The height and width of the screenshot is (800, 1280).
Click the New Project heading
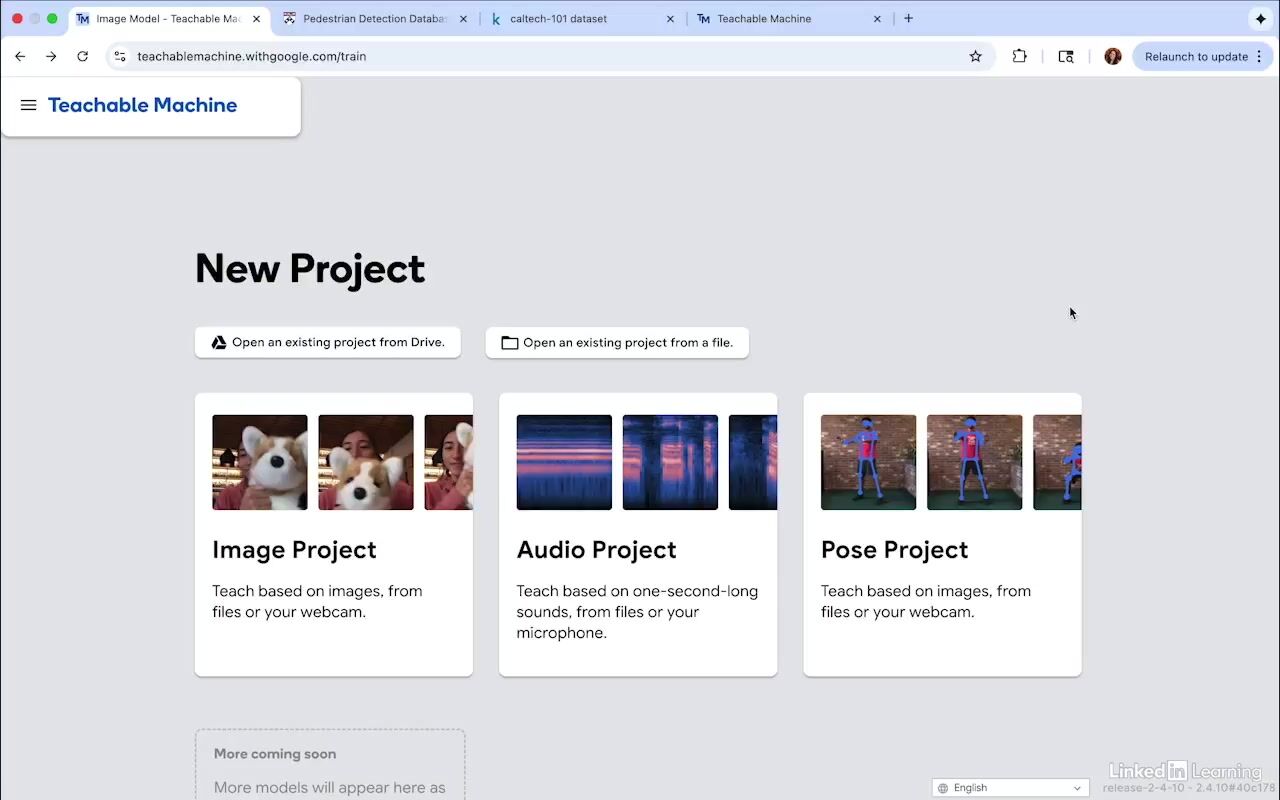coord(310,269)
